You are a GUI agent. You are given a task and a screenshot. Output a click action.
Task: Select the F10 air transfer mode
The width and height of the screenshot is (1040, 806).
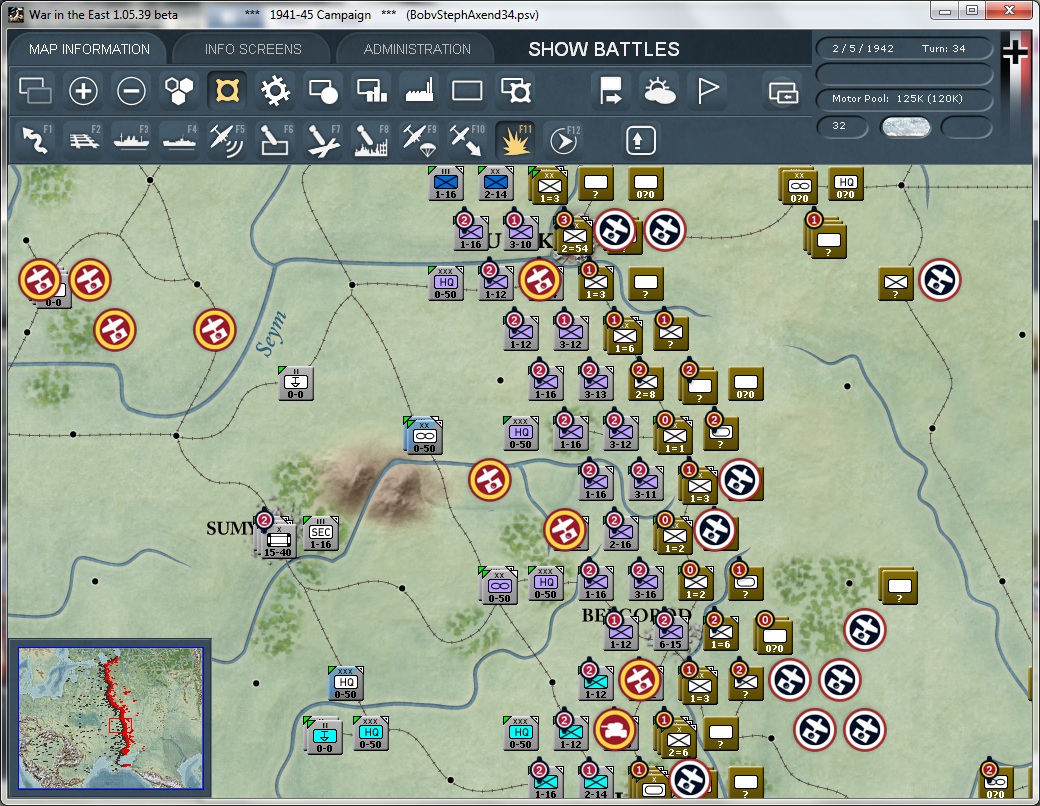[467, 140]
